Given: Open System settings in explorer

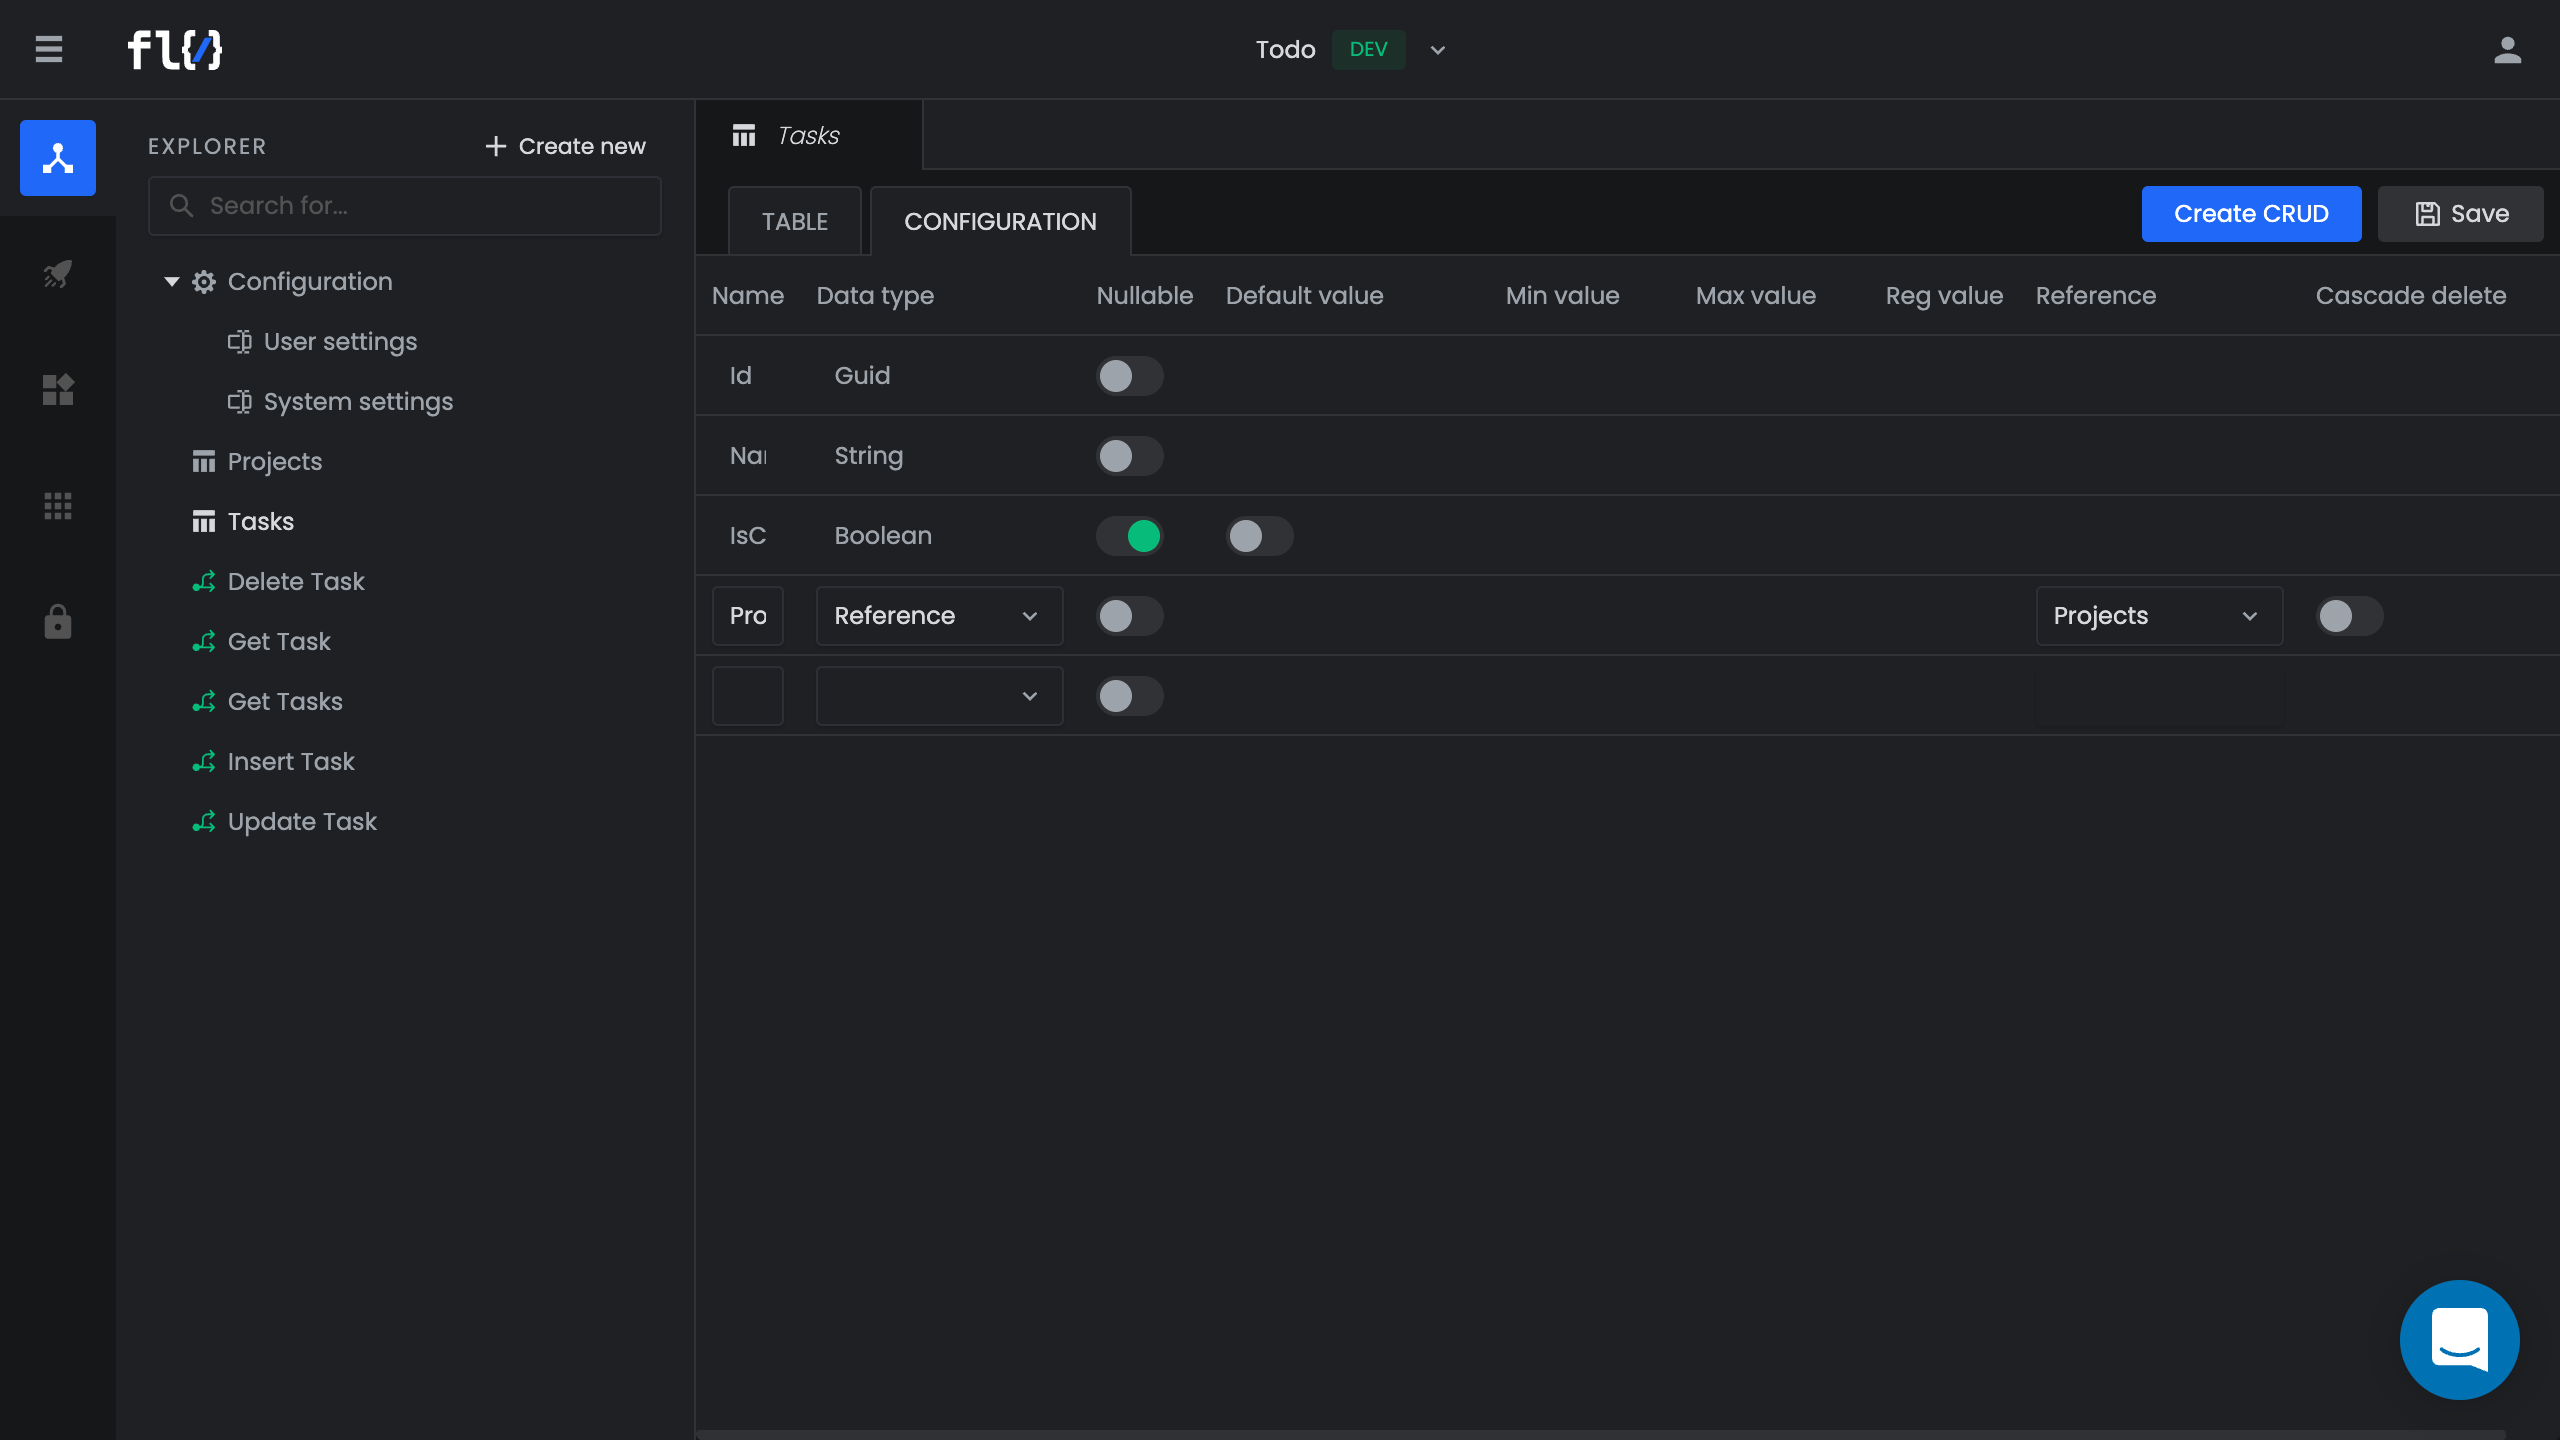Looking at the screenshot, I should coord(358,402).
